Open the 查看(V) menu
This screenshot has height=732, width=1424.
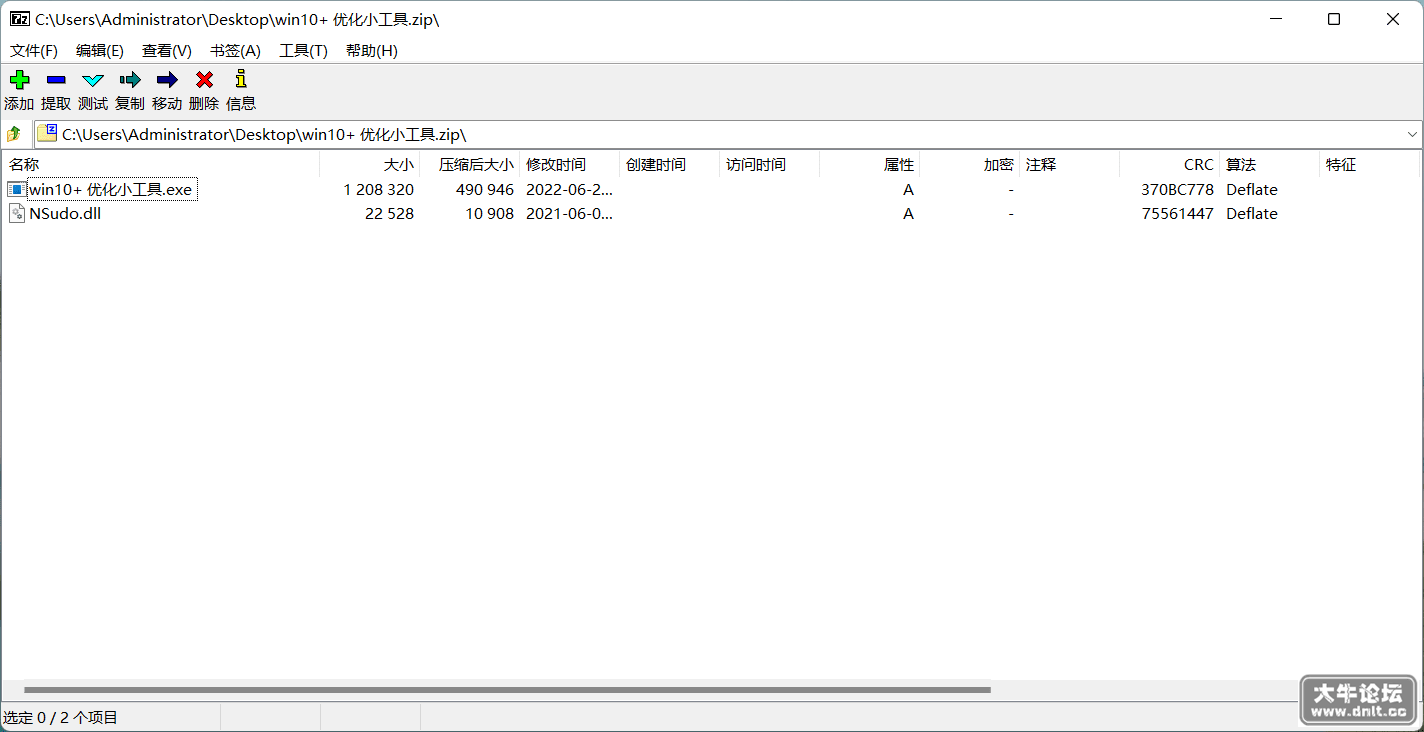(x=167, y=51)
